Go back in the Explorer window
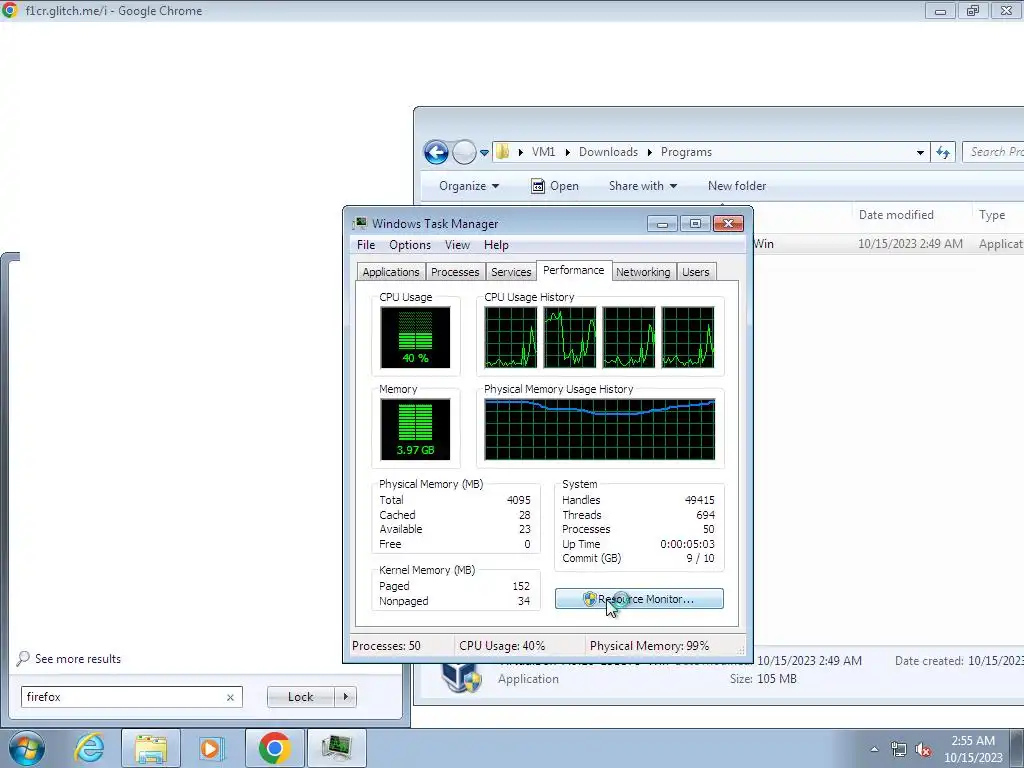Screen dimensions: 1024x768 pyautogui.click(x=436, y=153)
